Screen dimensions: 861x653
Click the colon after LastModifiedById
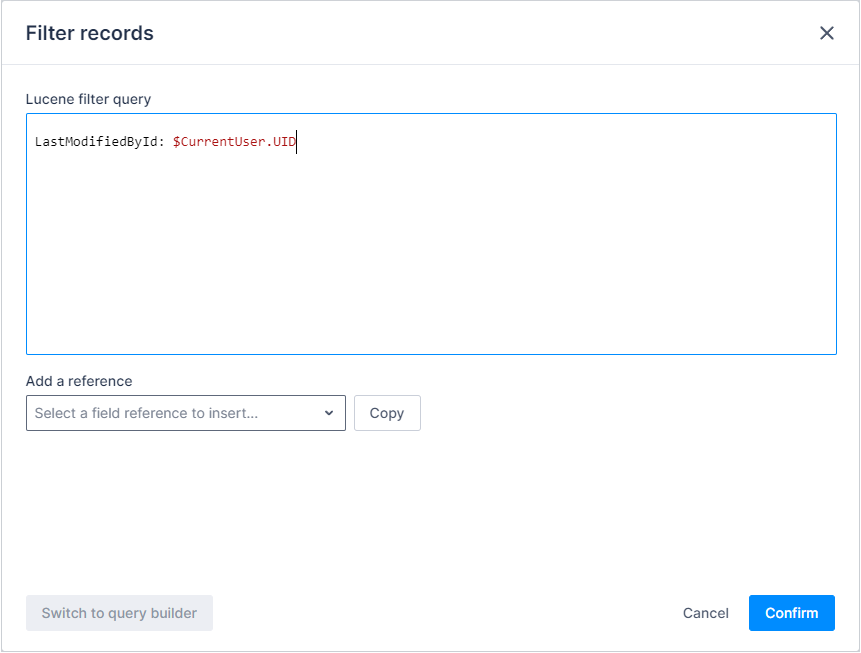(160, 143)
